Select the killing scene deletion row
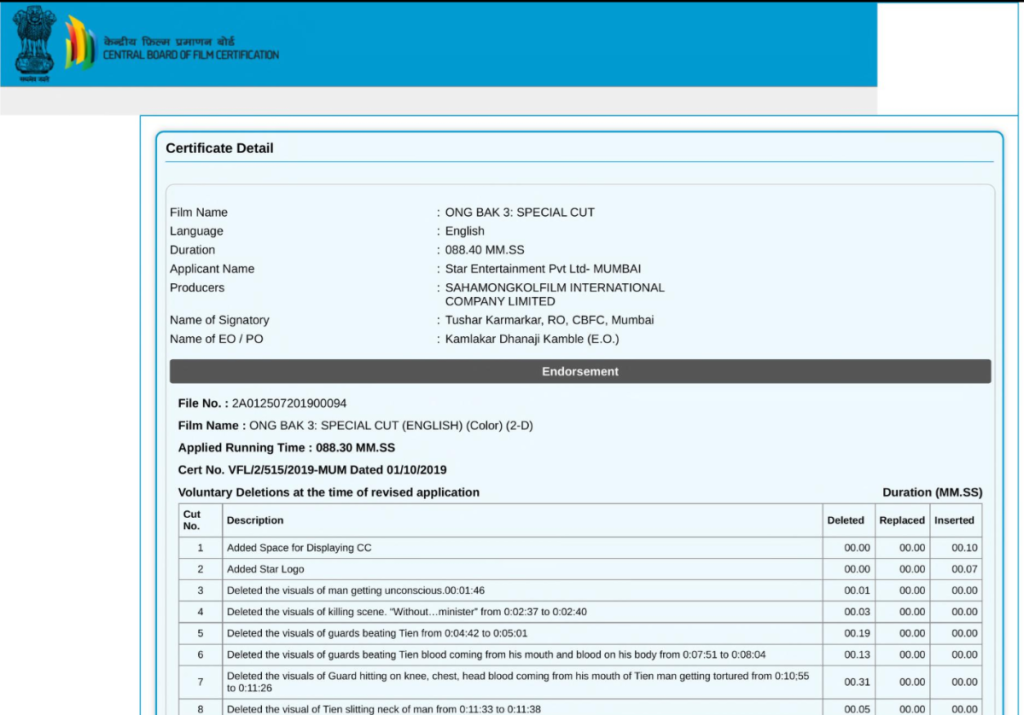Viewport: 1024px width, 715px height. [x=580, y=612]
